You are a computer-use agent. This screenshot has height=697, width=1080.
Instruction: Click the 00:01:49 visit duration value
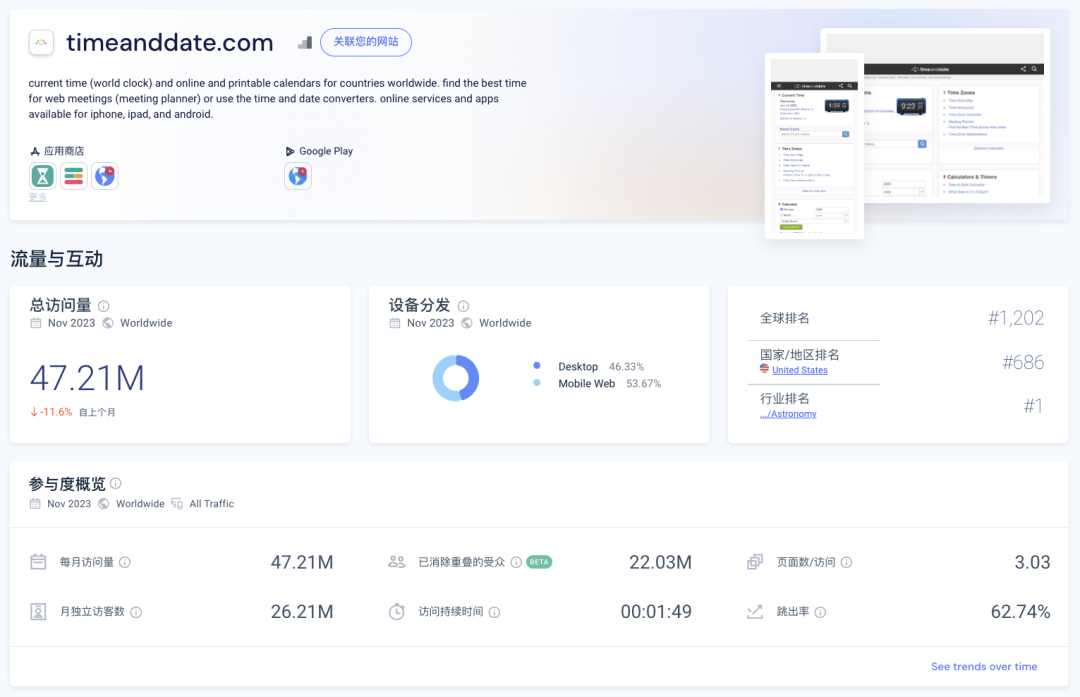(656, 612)
